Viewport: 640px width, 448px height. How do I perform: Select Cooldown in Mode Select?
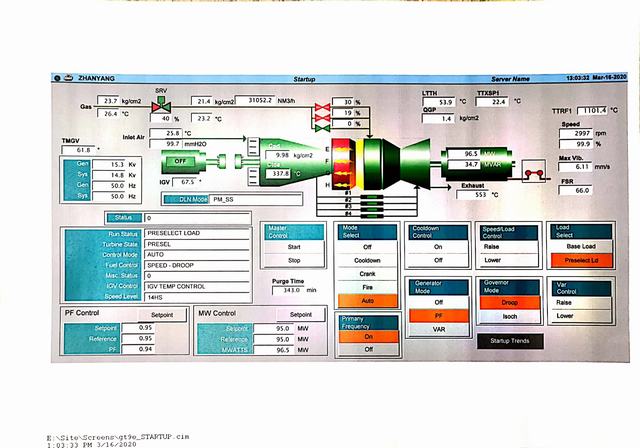[x=367, y=260]
